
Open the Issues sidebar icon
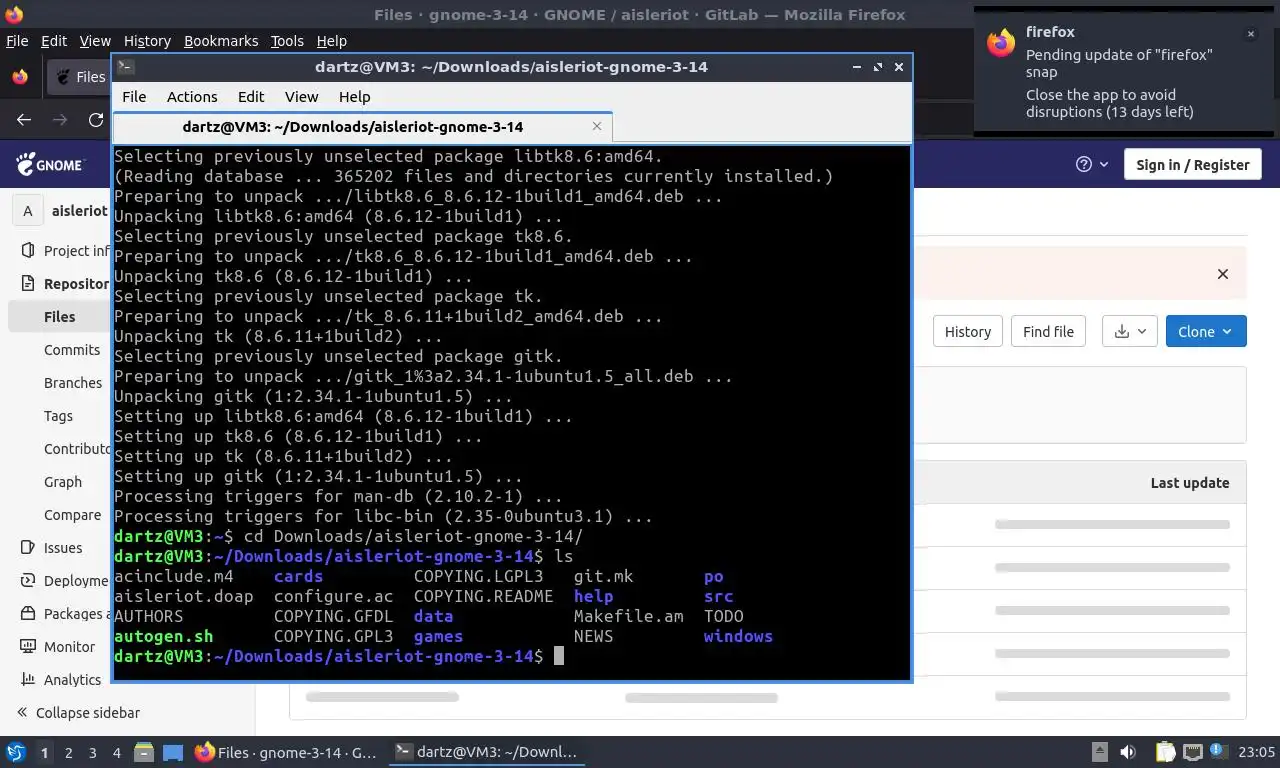(x=28, y=547)
